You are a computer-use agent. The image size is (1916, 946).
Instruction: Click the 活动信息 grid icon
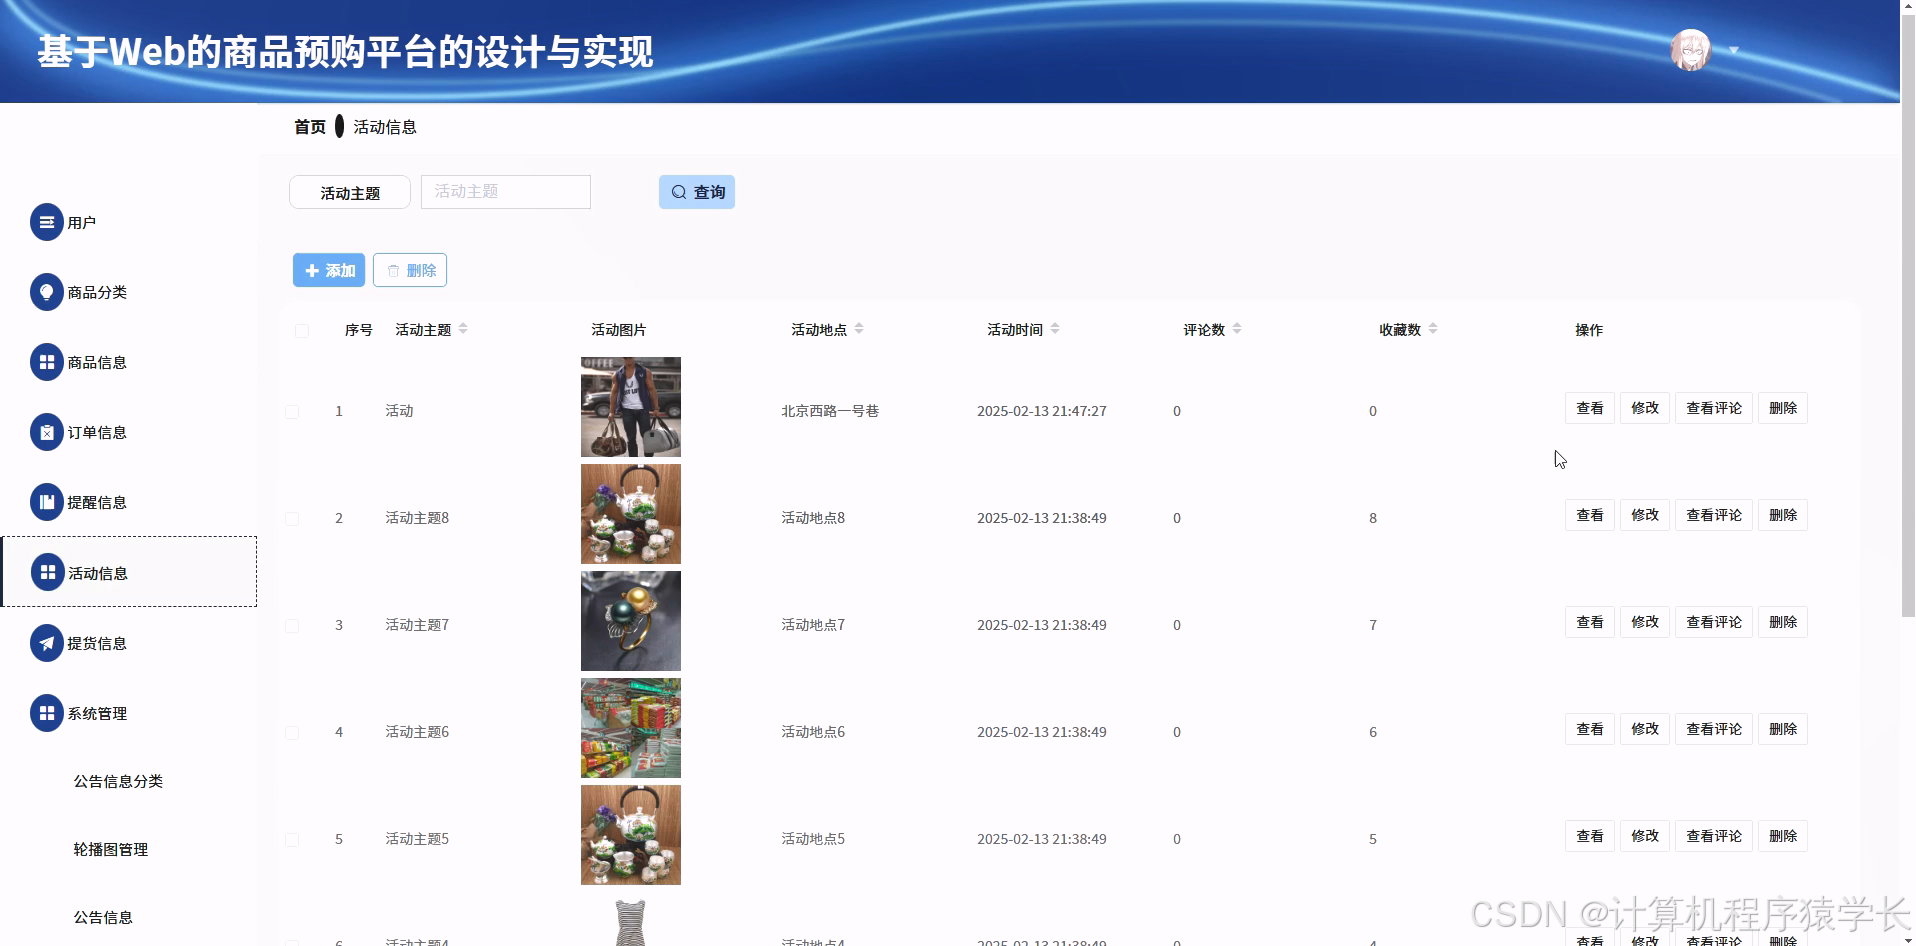(x=47, y=571)
